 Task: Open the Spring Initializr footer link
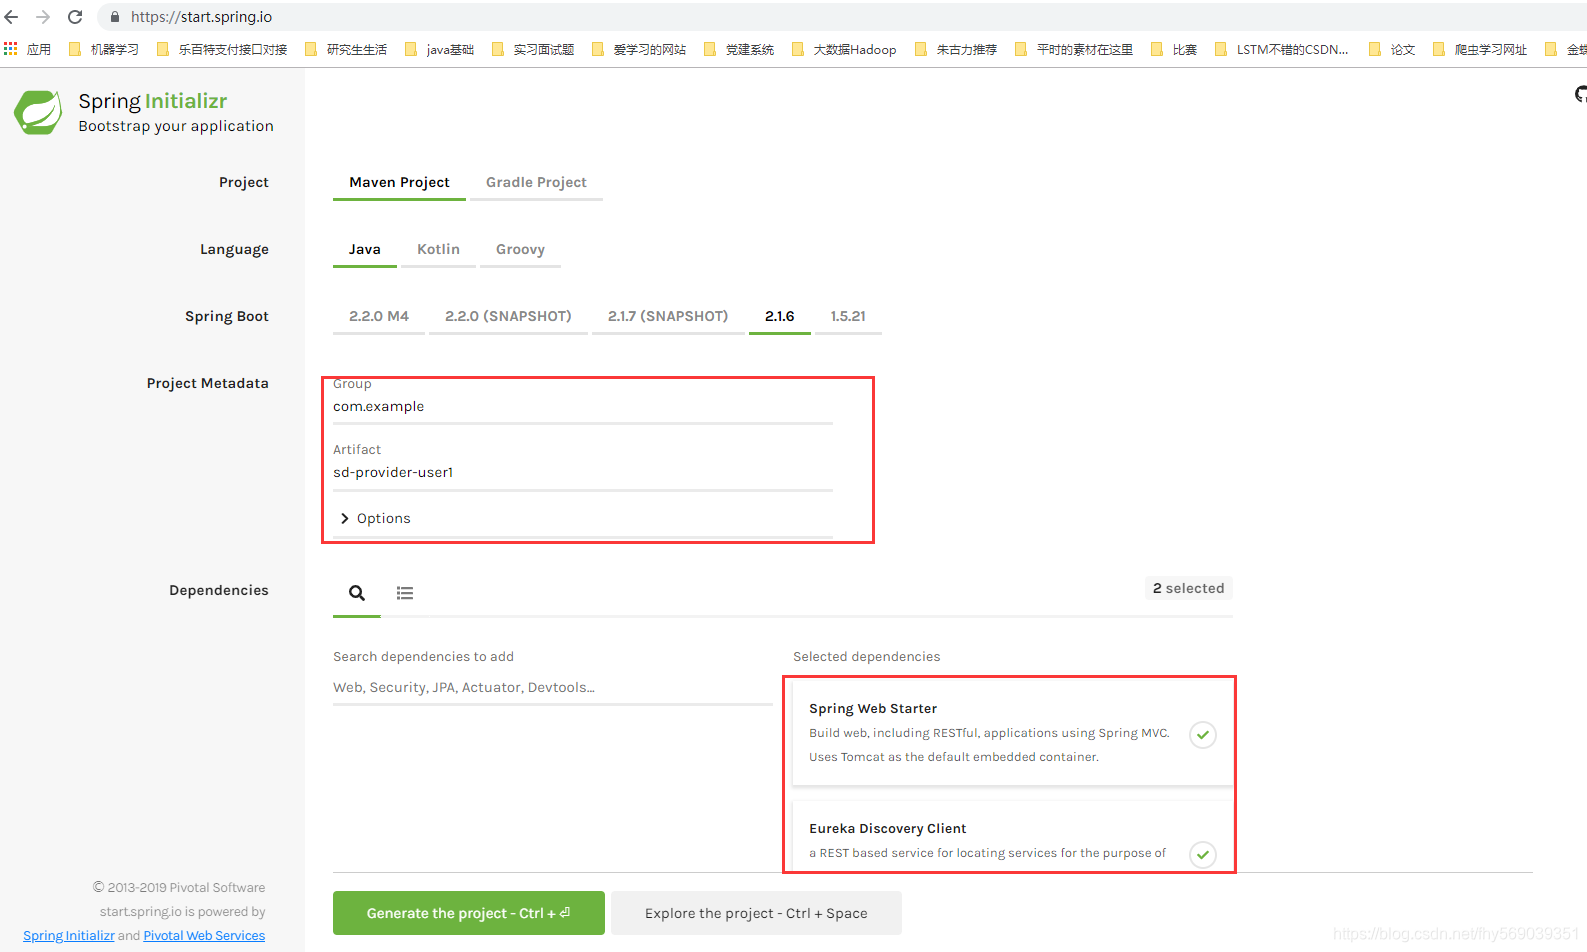click(x=69, y=936)
